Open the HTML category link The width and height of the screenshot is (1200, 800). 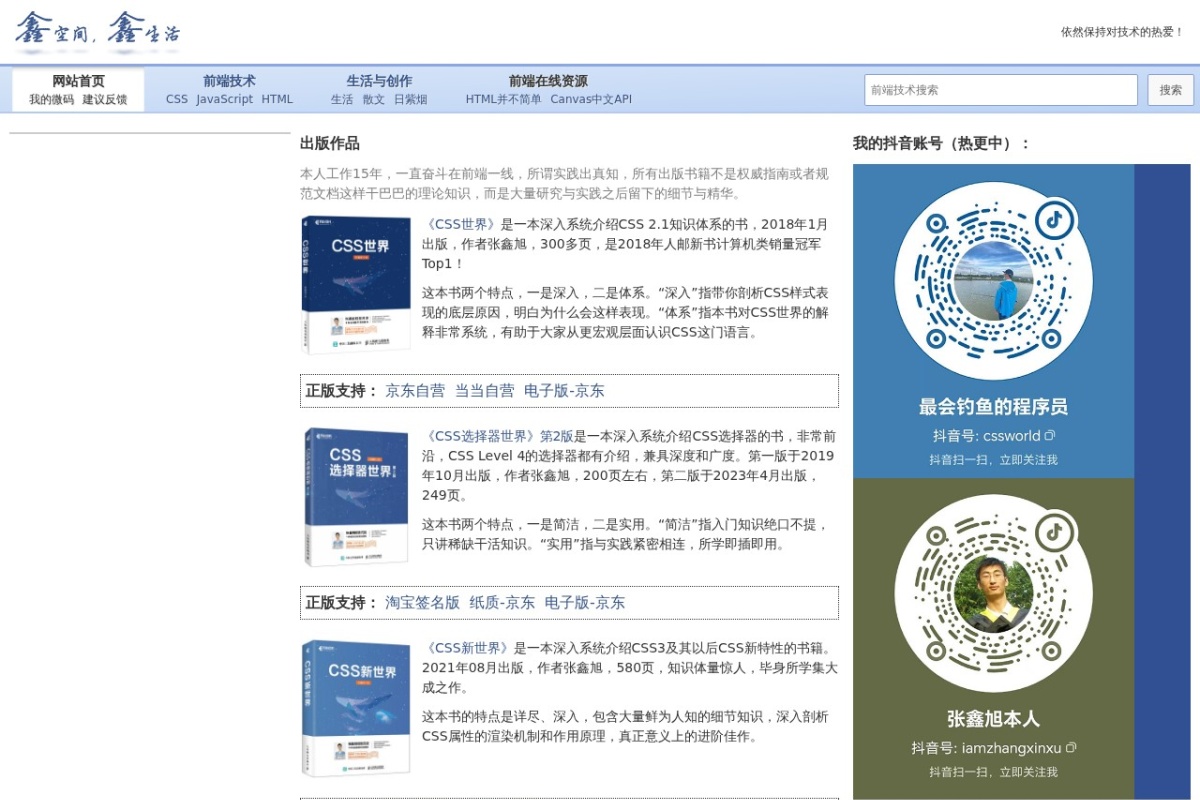(277, 100)
